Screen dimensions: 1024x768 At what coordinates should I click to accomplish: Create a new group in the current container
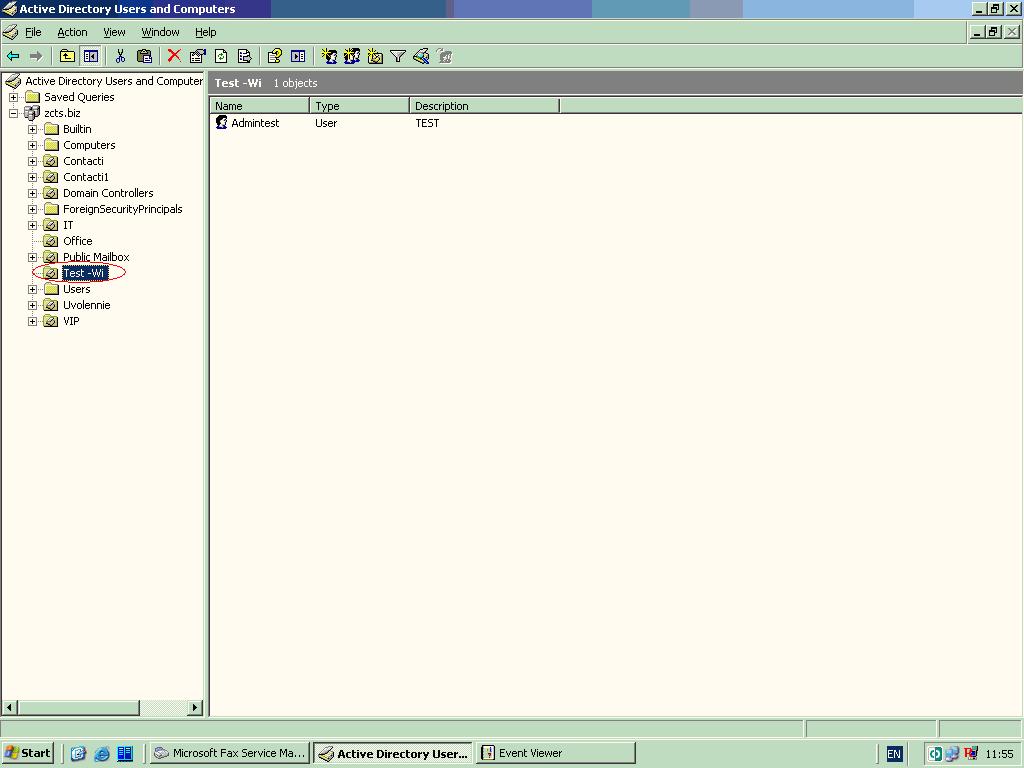(x=352, y=56)
